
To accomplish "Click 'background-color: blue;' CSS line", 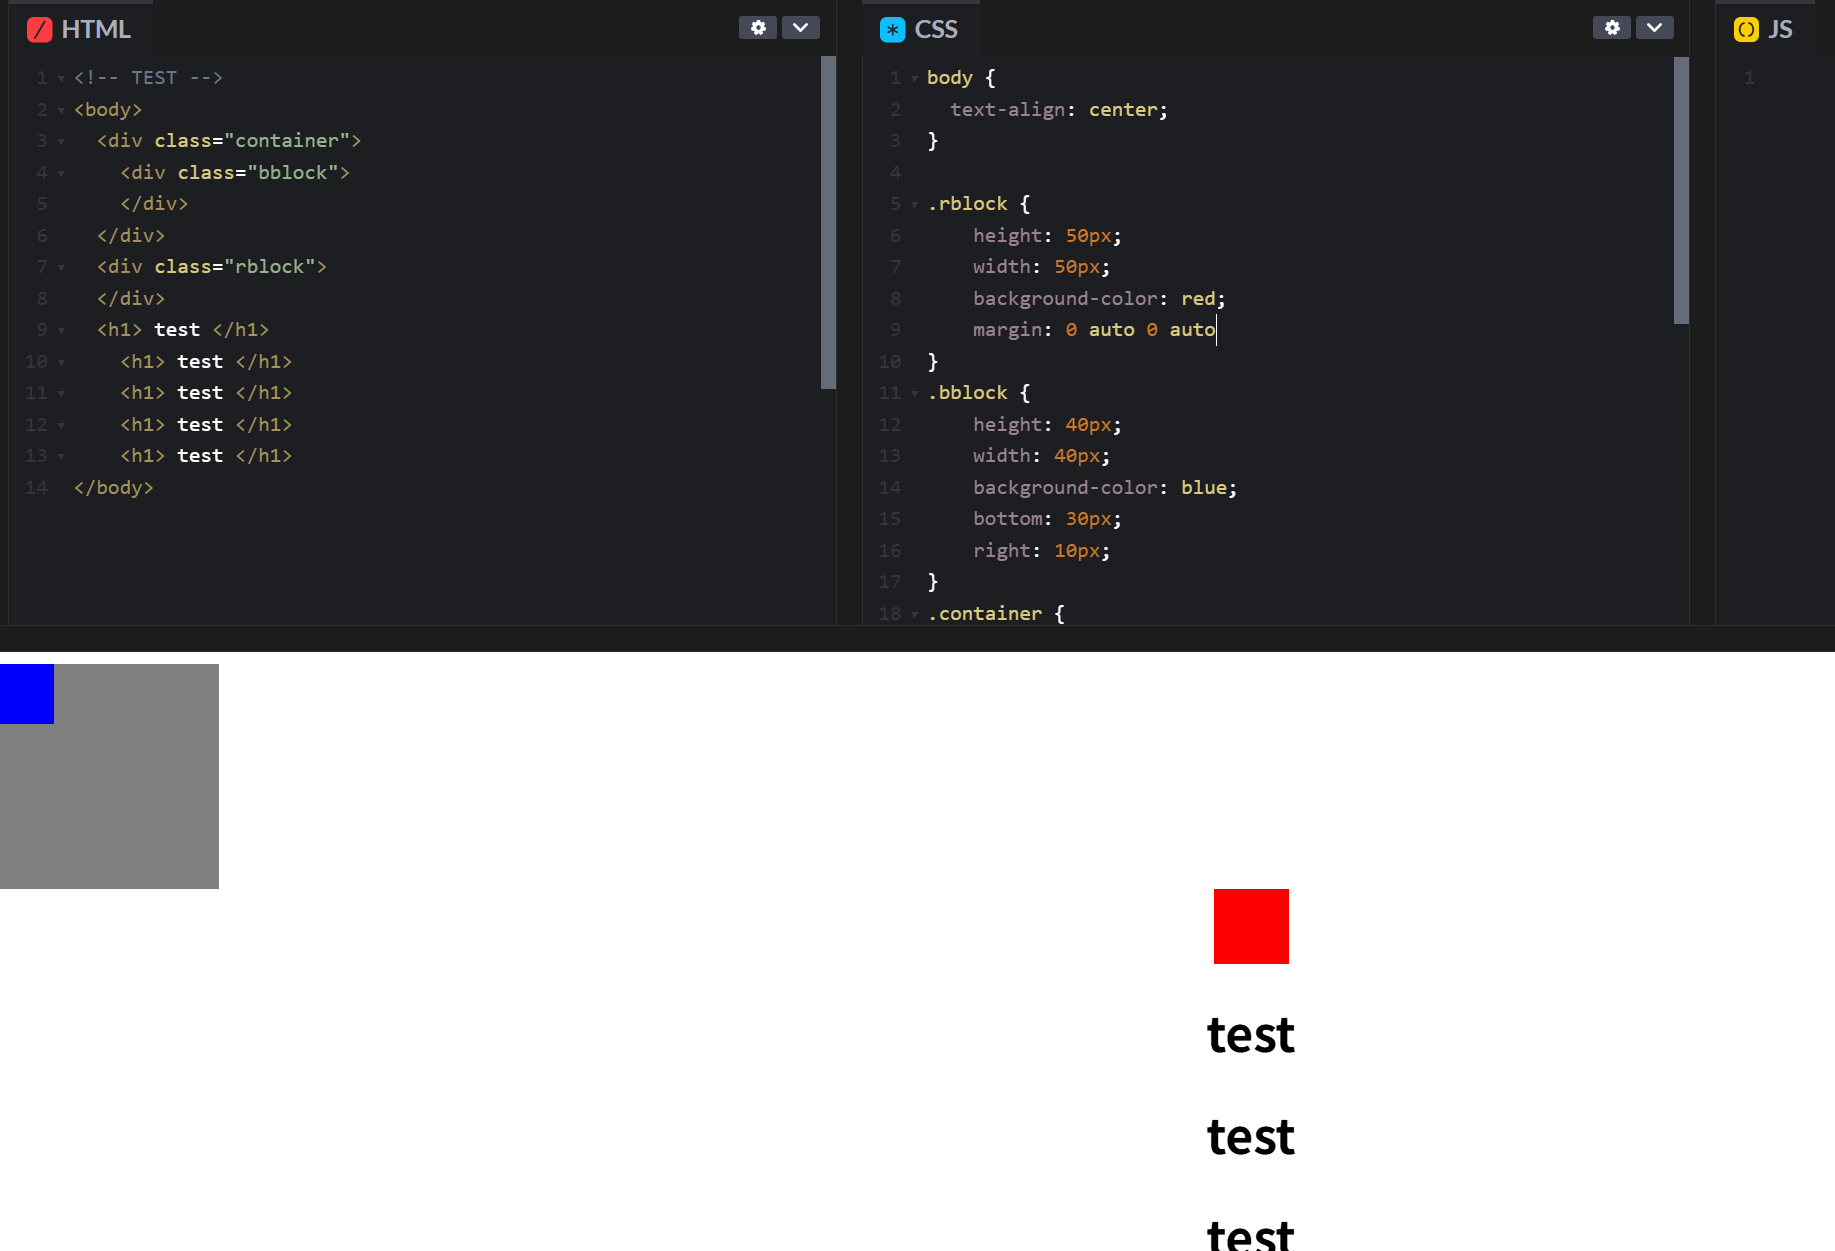I will coord(1105,488).
